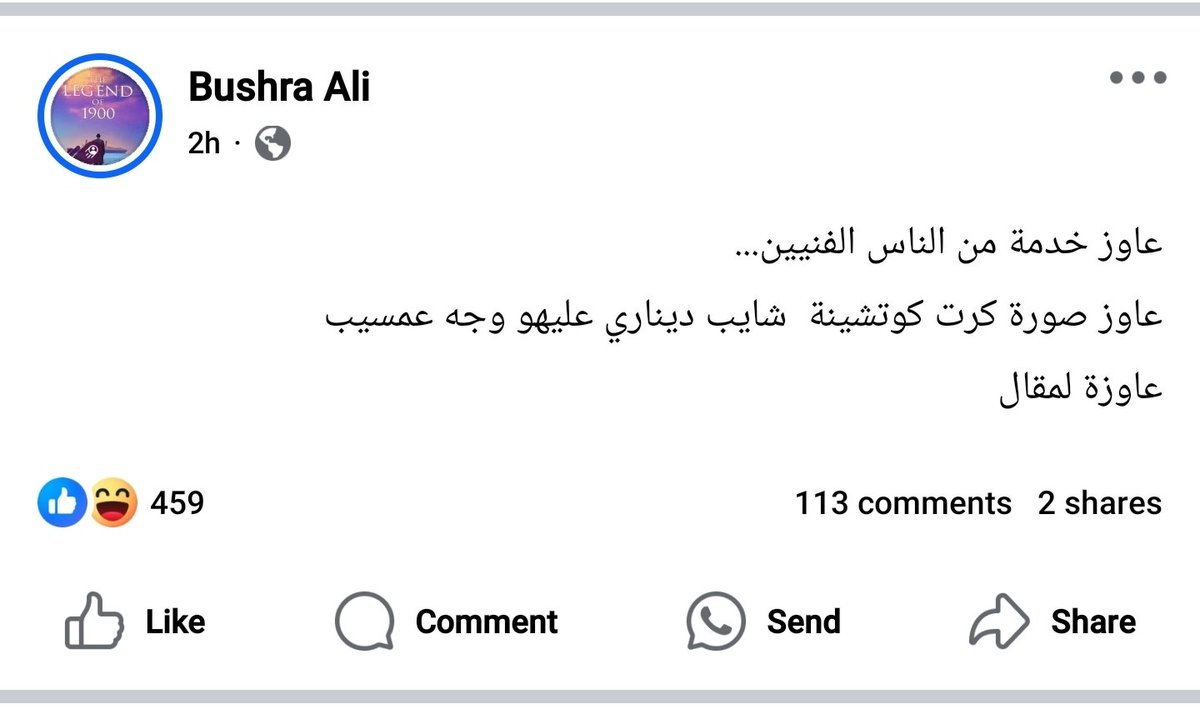Click the 459 reactions count
The width and height of the screenshot is (1200, 709).
click(x=177, y=503)
